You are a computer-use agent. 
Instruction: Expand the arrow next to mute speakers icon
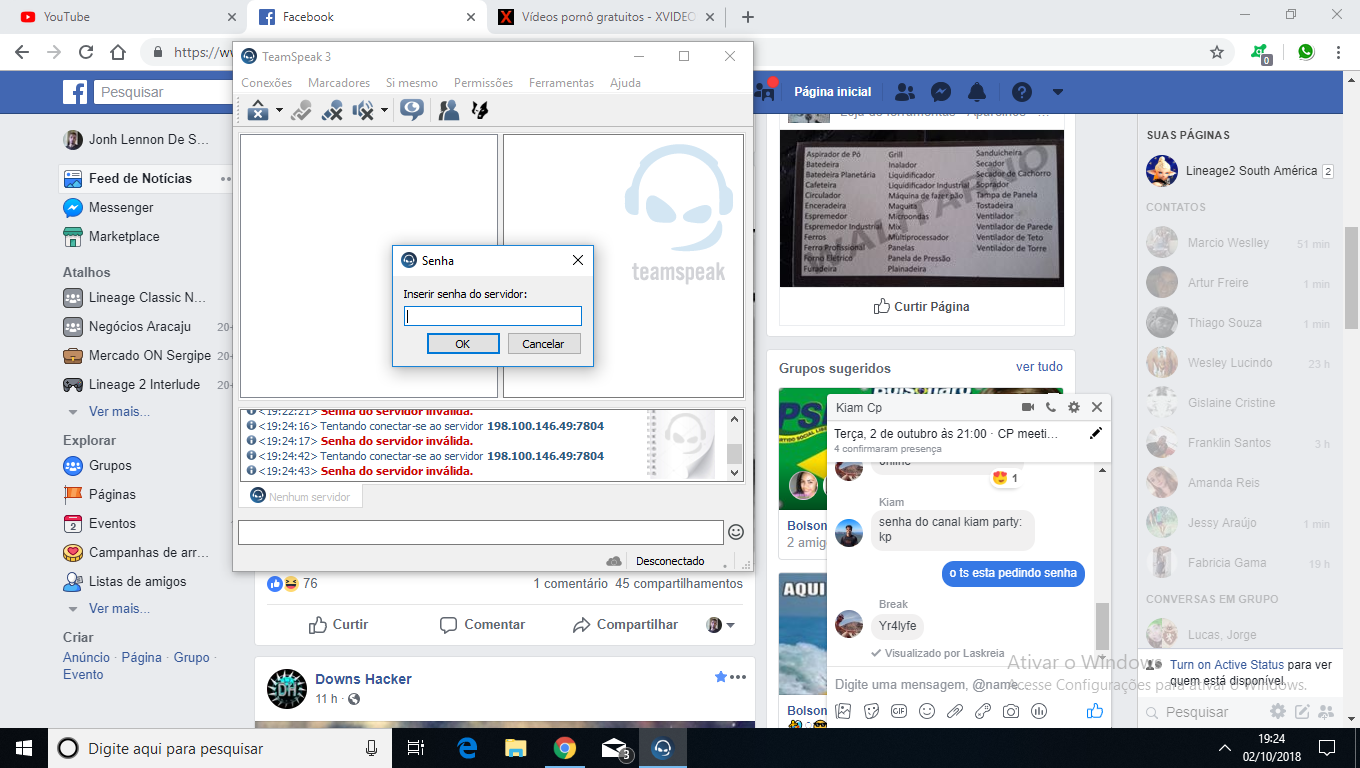pos(384,110)
